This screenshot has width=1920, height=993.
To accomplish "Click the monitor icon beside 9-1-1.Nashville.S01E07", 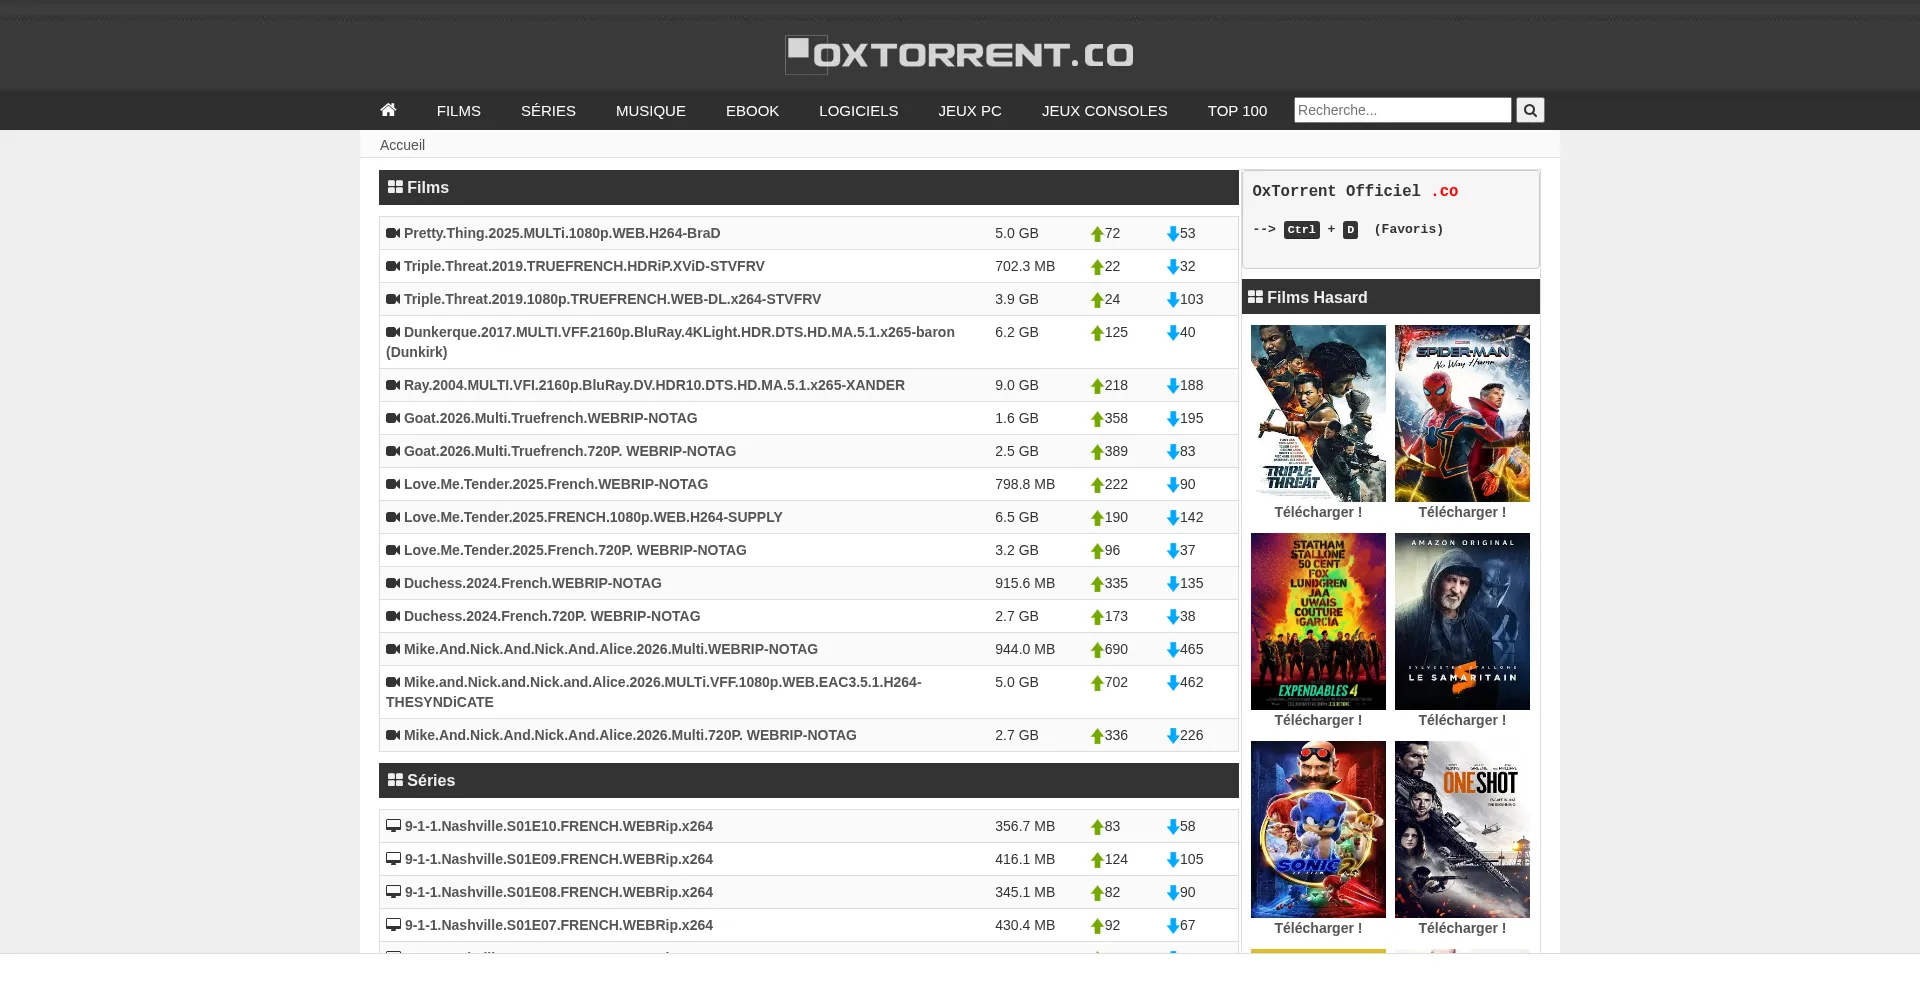I will 394,925.
